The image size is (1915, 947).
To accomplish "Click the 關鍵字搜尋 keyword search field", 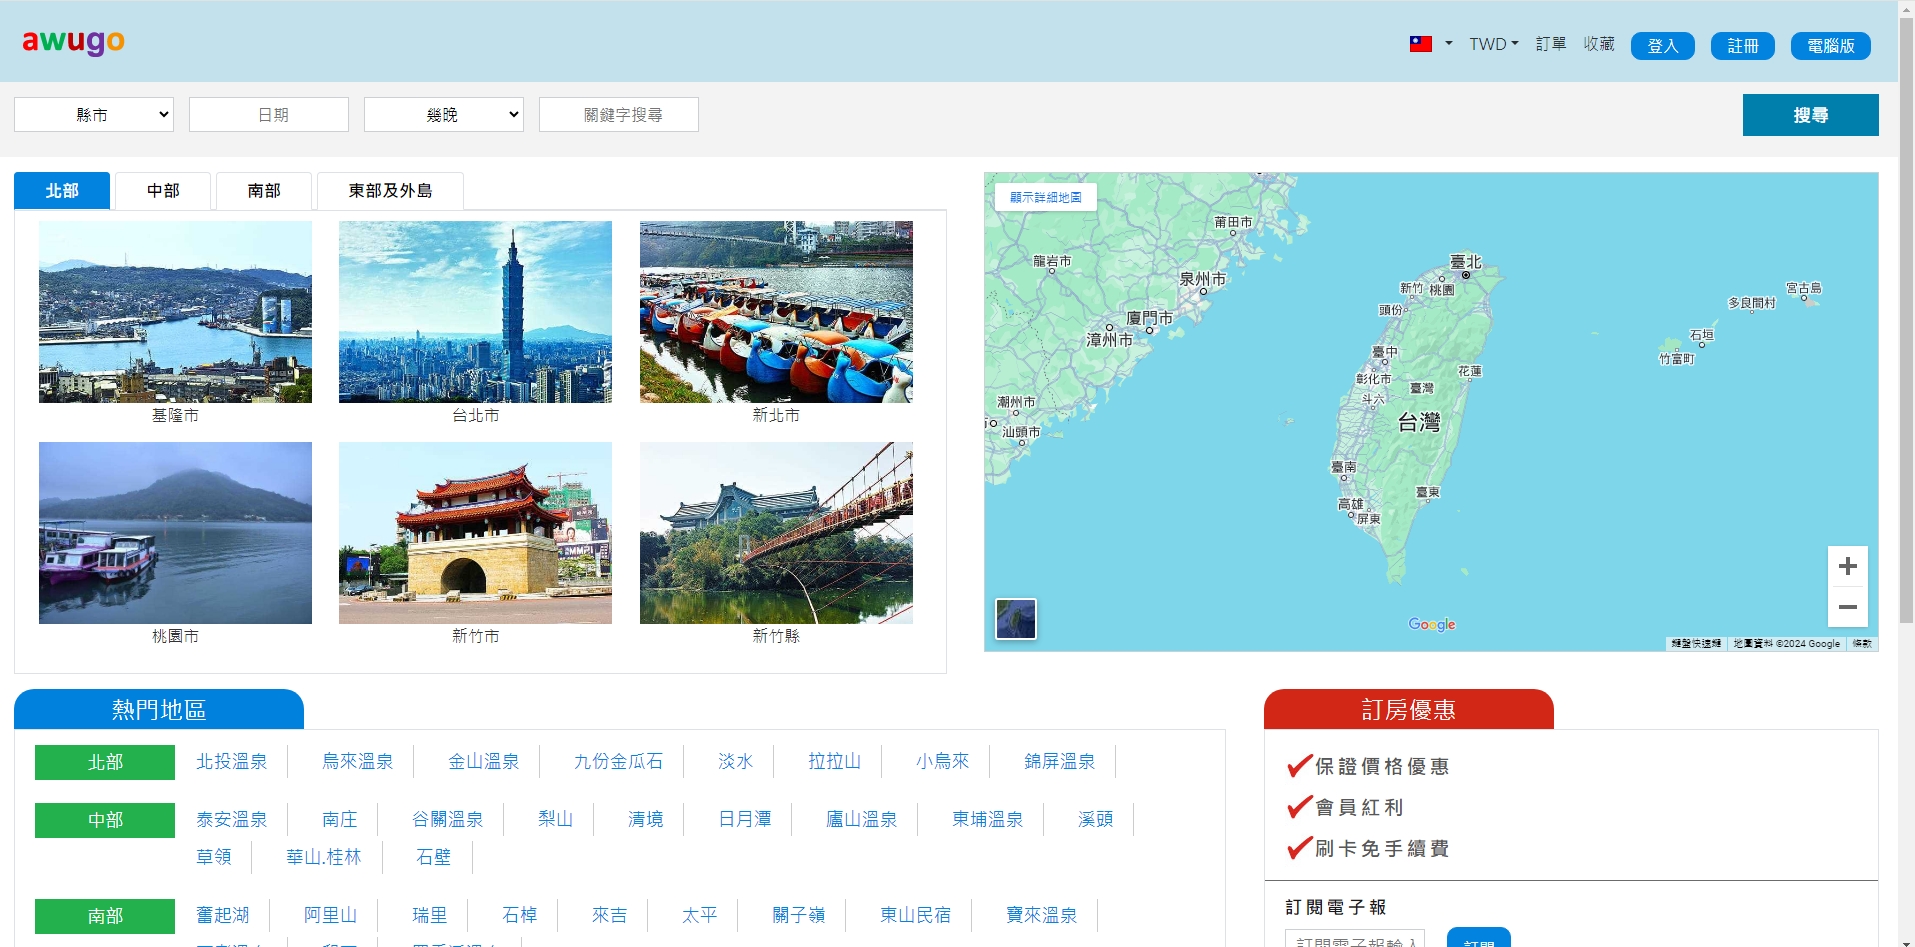I will tap(619, 115).
